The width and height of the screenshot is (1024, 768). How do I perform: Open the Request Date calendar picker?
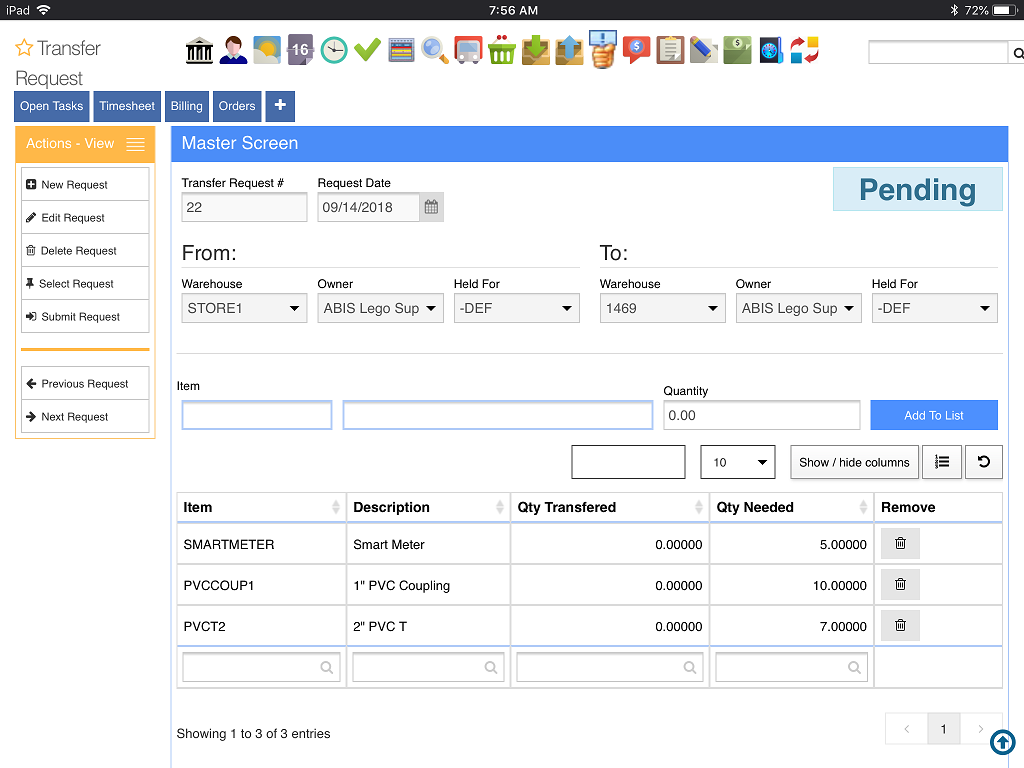(x=431, y=207)
